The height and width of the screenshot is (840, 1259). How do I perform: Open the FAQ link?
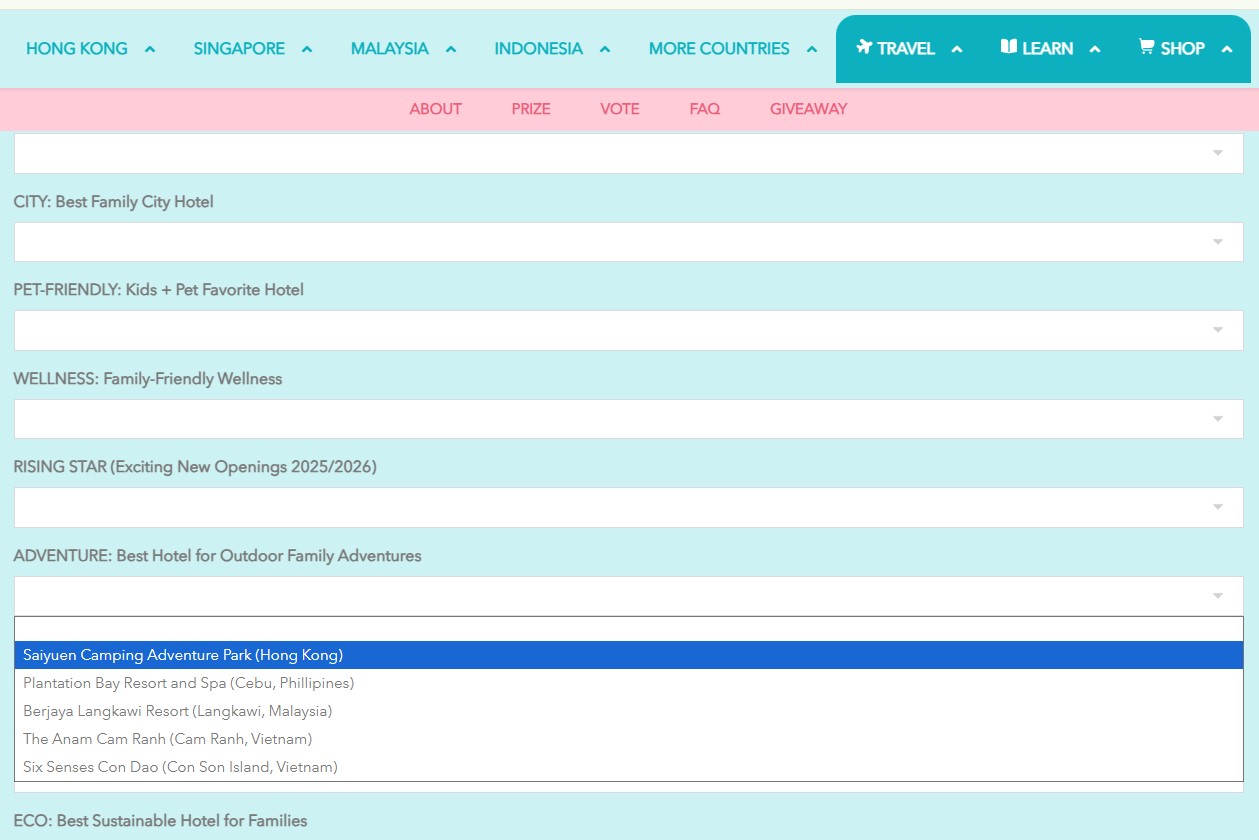point(705,109)
